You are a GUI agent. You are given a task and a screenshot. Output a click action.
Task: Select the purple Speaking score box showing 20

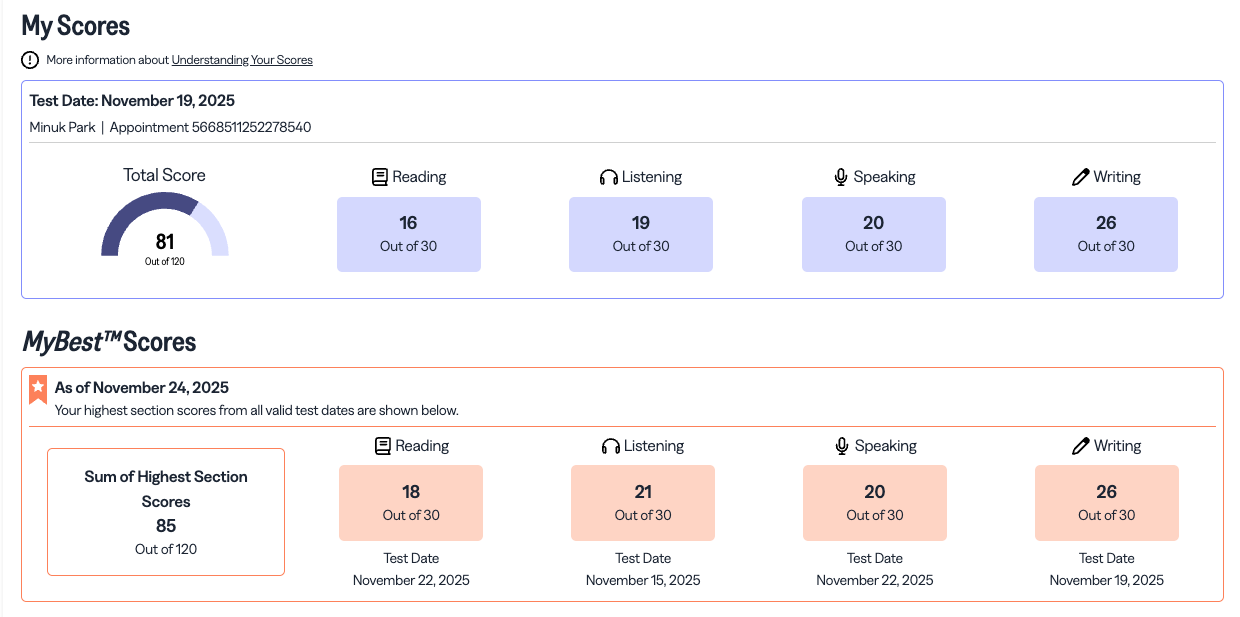(x=873, y=234)
